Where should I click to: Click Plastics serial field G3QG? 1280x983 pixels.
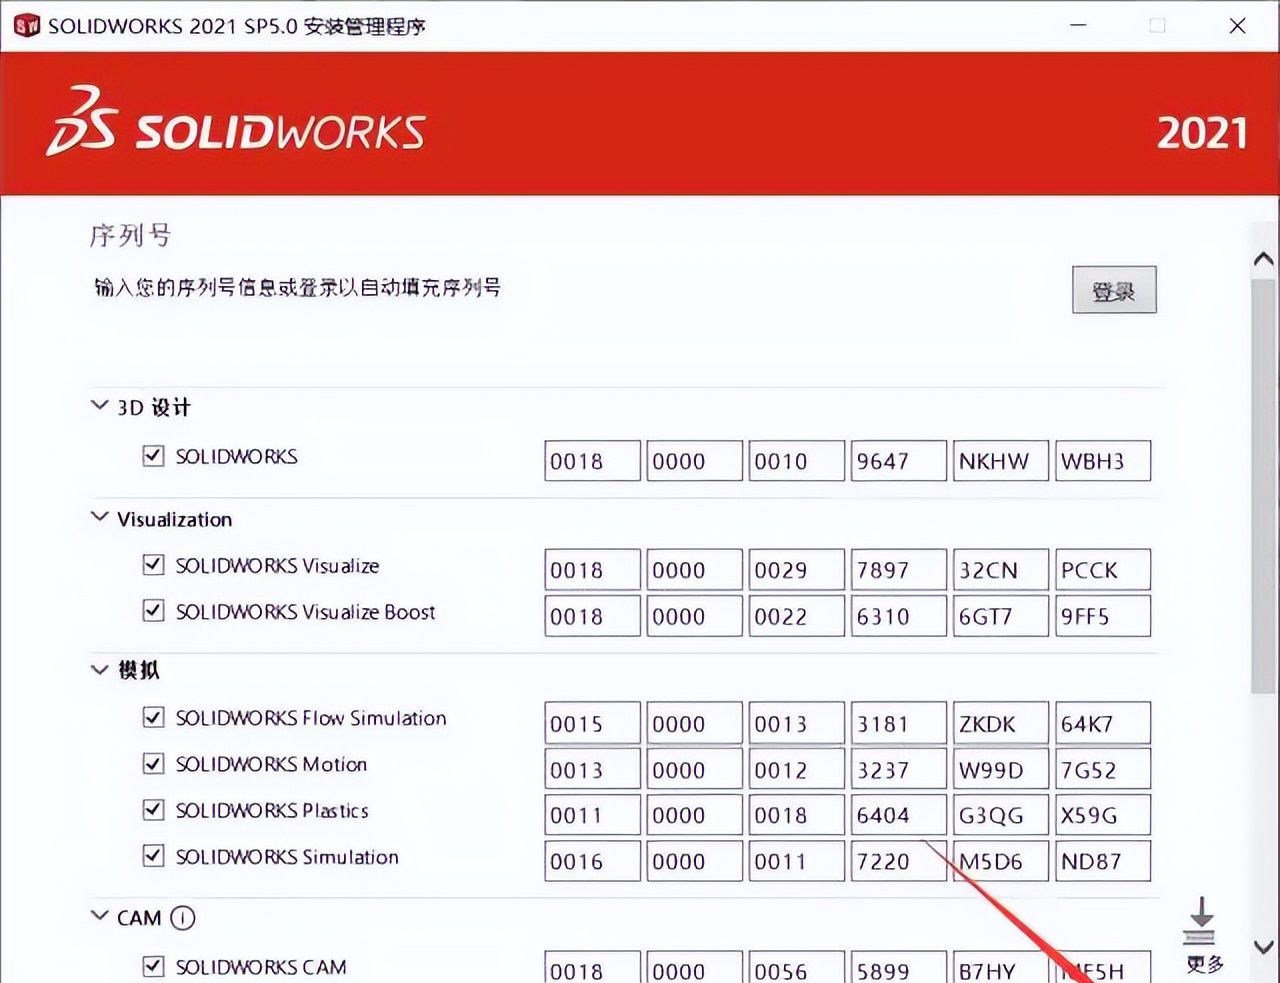[x=1000, y=815]
